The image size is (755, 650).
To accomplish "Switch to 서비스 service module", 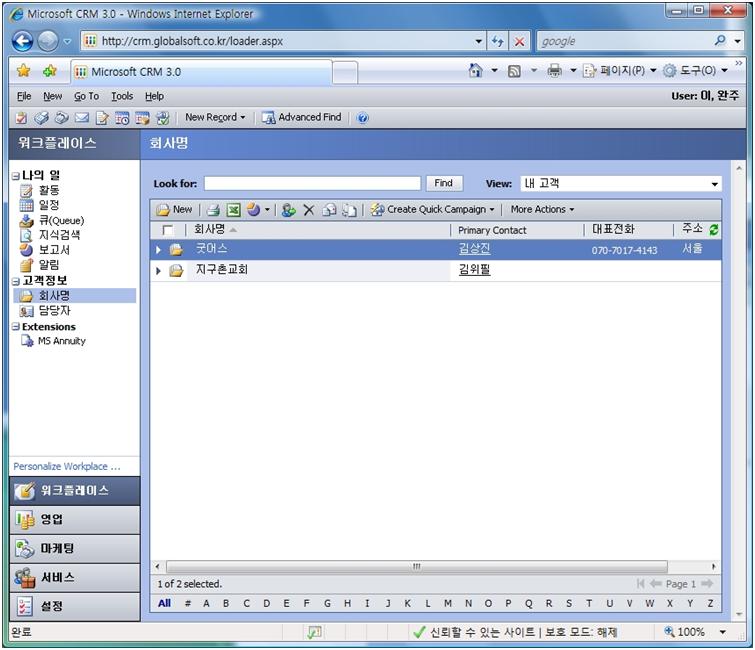I will 75,577.
